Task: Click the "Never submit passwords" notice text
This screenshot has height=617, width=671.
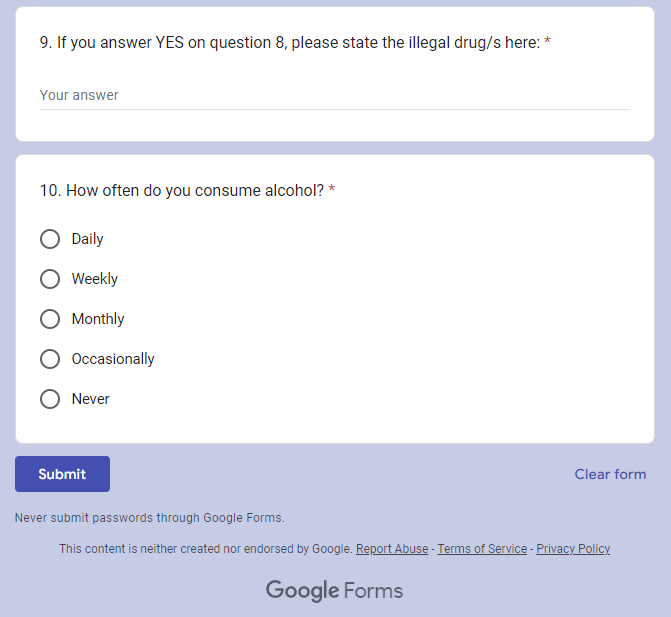Action: tap(150, 518)
